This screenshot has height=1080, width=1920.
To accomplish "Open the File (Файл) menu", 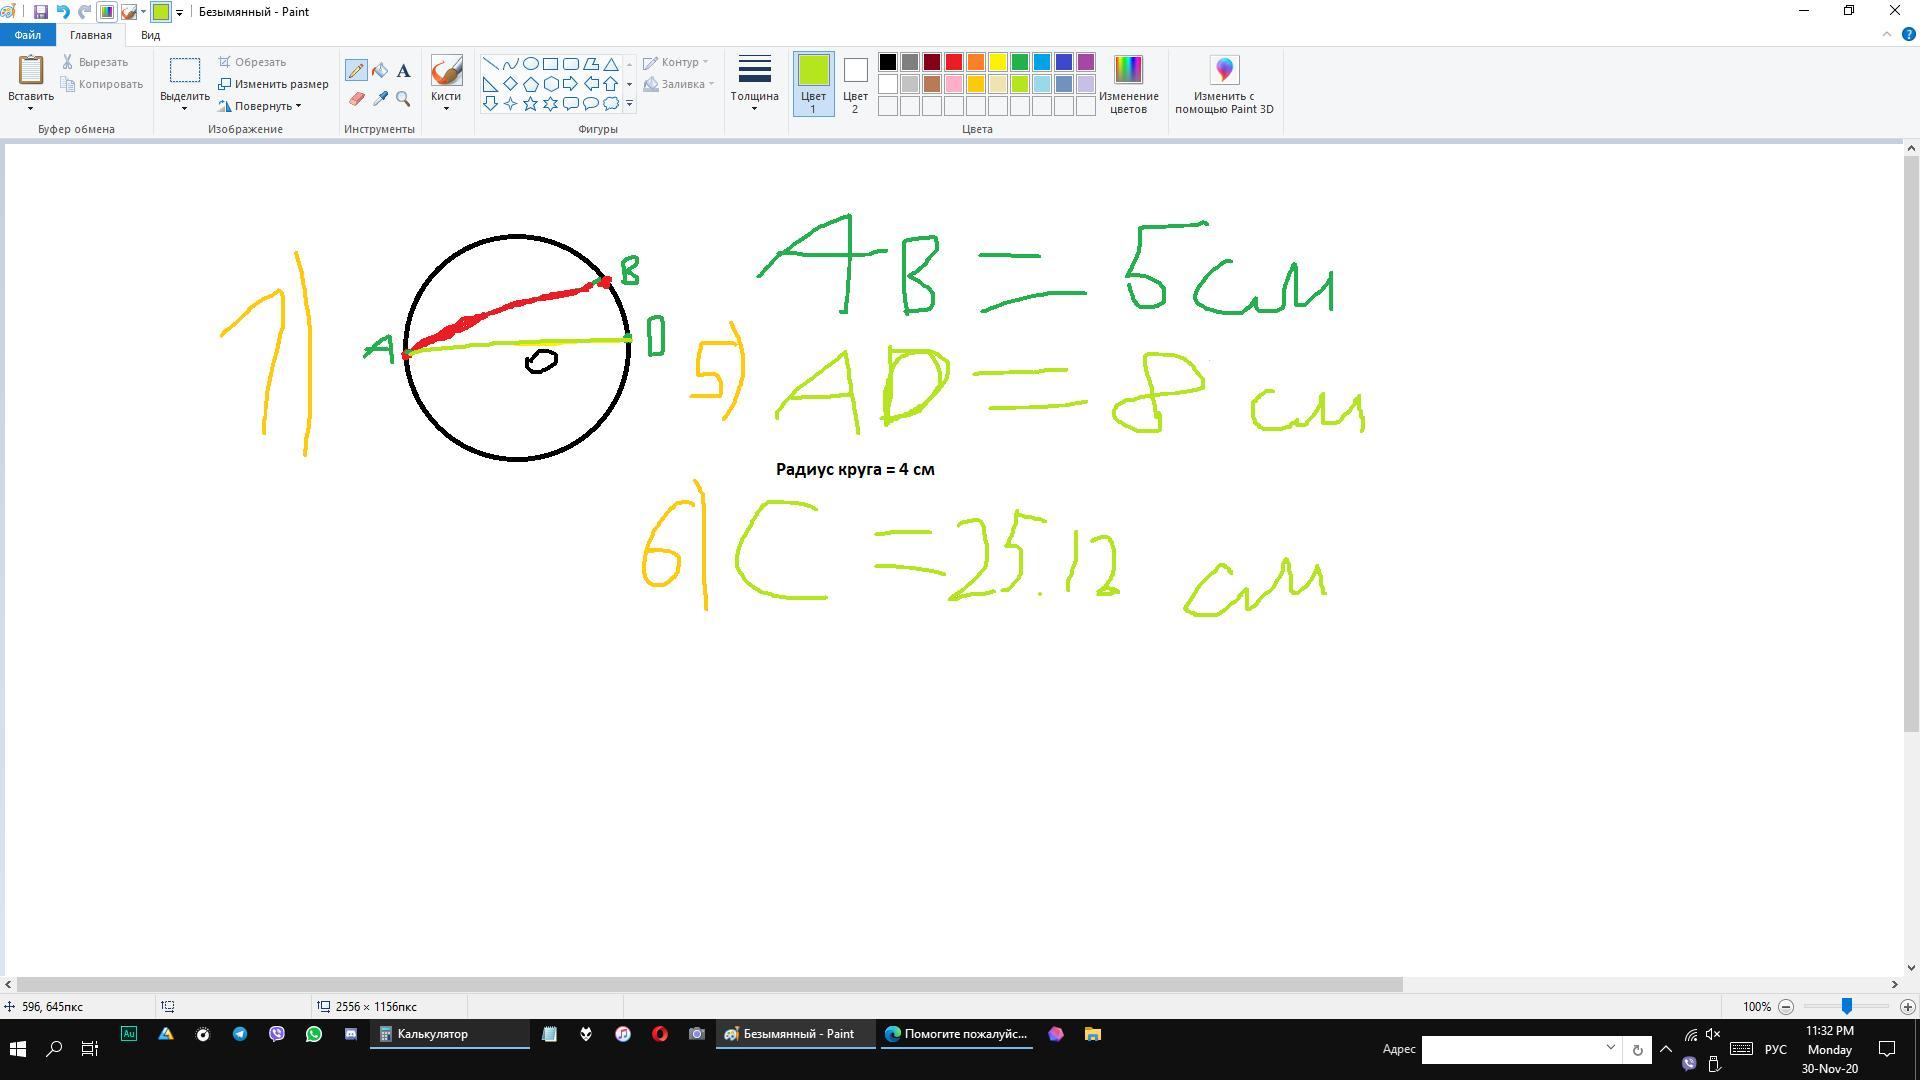I will point(27,35).
